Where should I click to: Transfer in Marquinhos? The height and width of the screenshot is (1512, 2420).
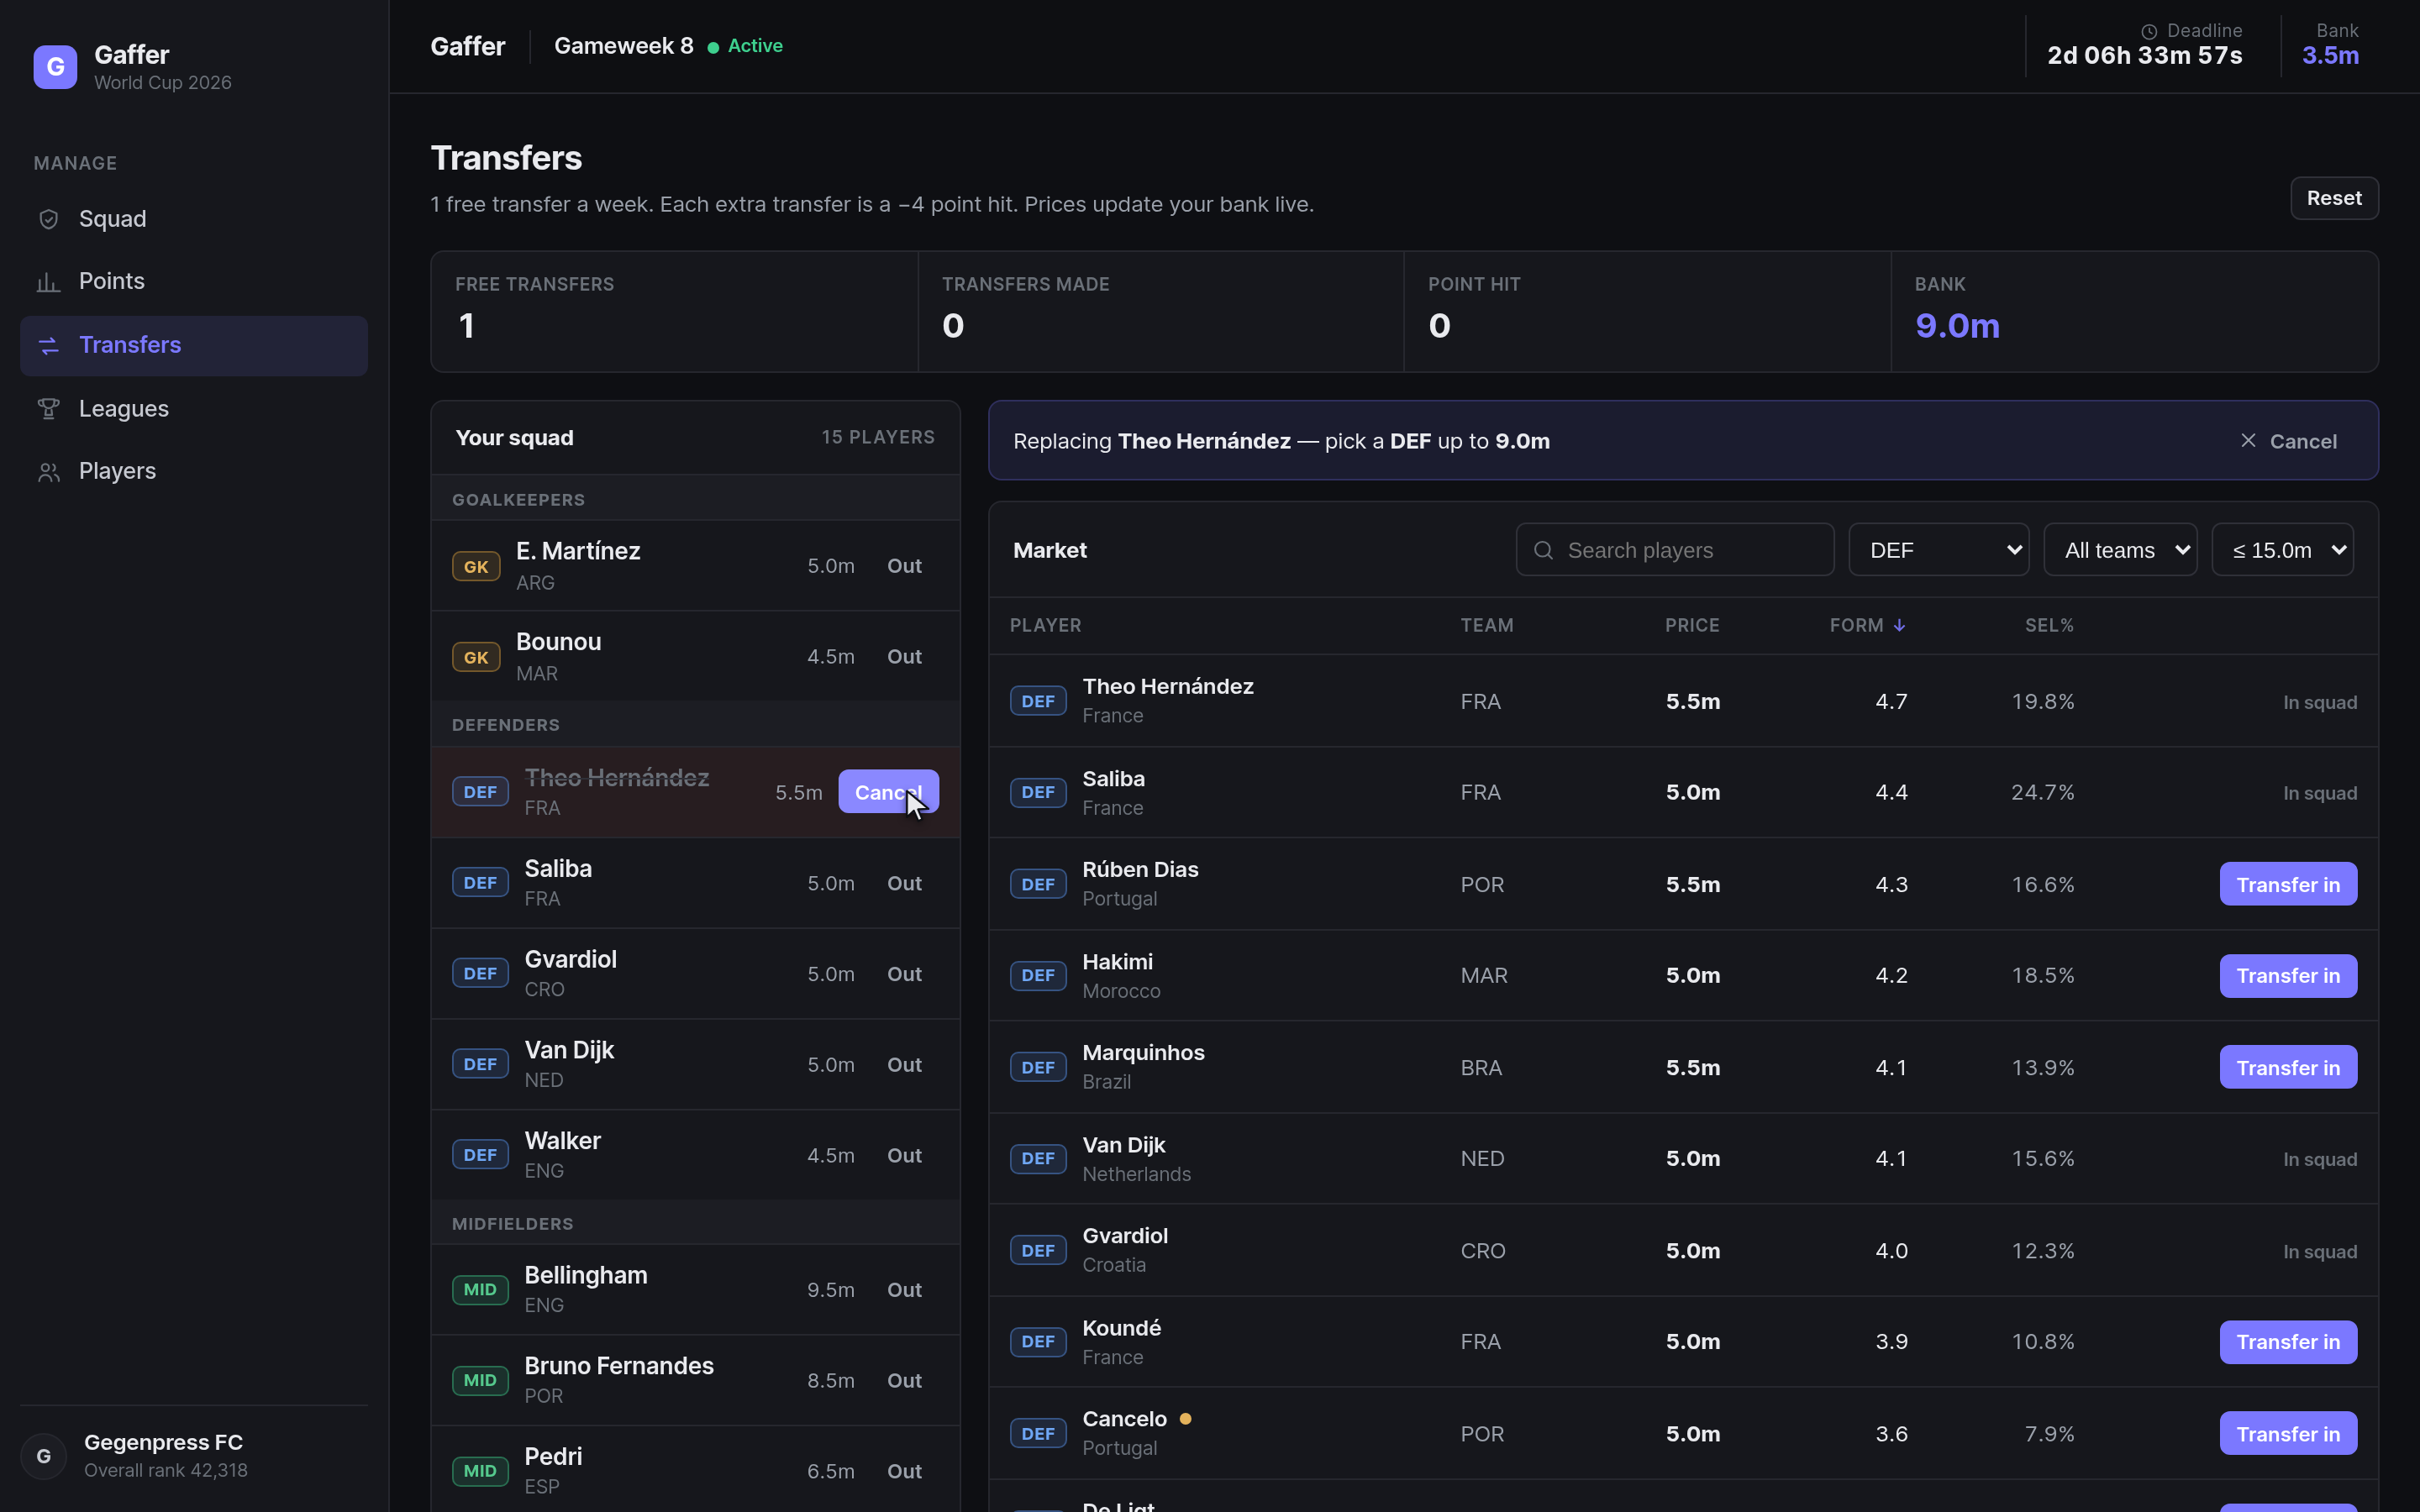click(2288, 1067)
